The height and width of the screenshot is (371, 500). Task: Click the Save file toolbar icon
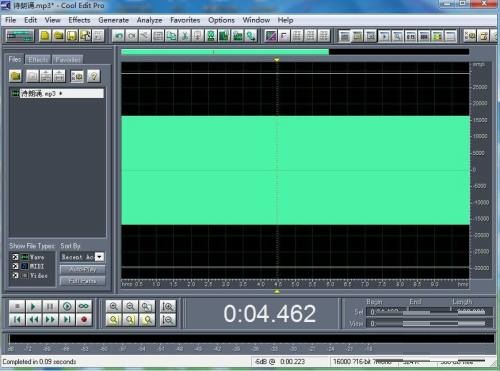(x=72, y=36)
